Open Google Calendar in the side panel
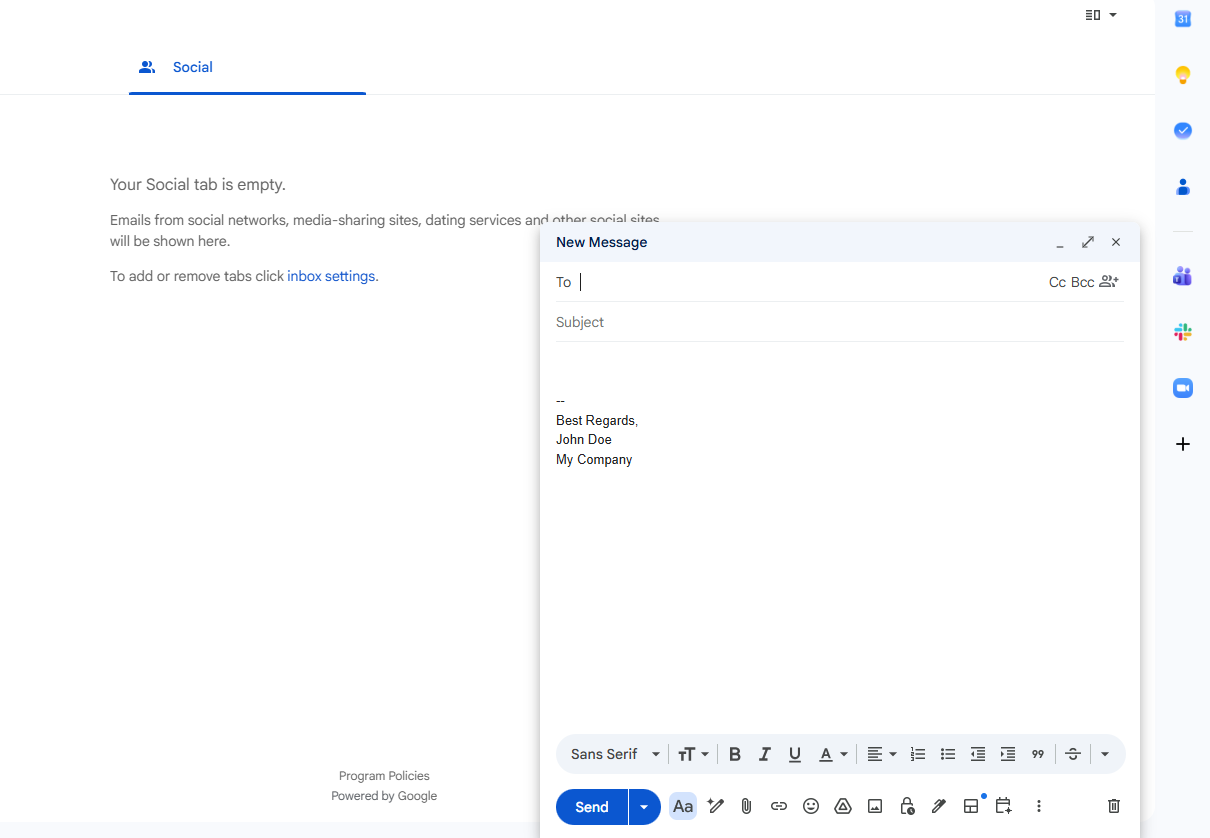 point(1183,19)
